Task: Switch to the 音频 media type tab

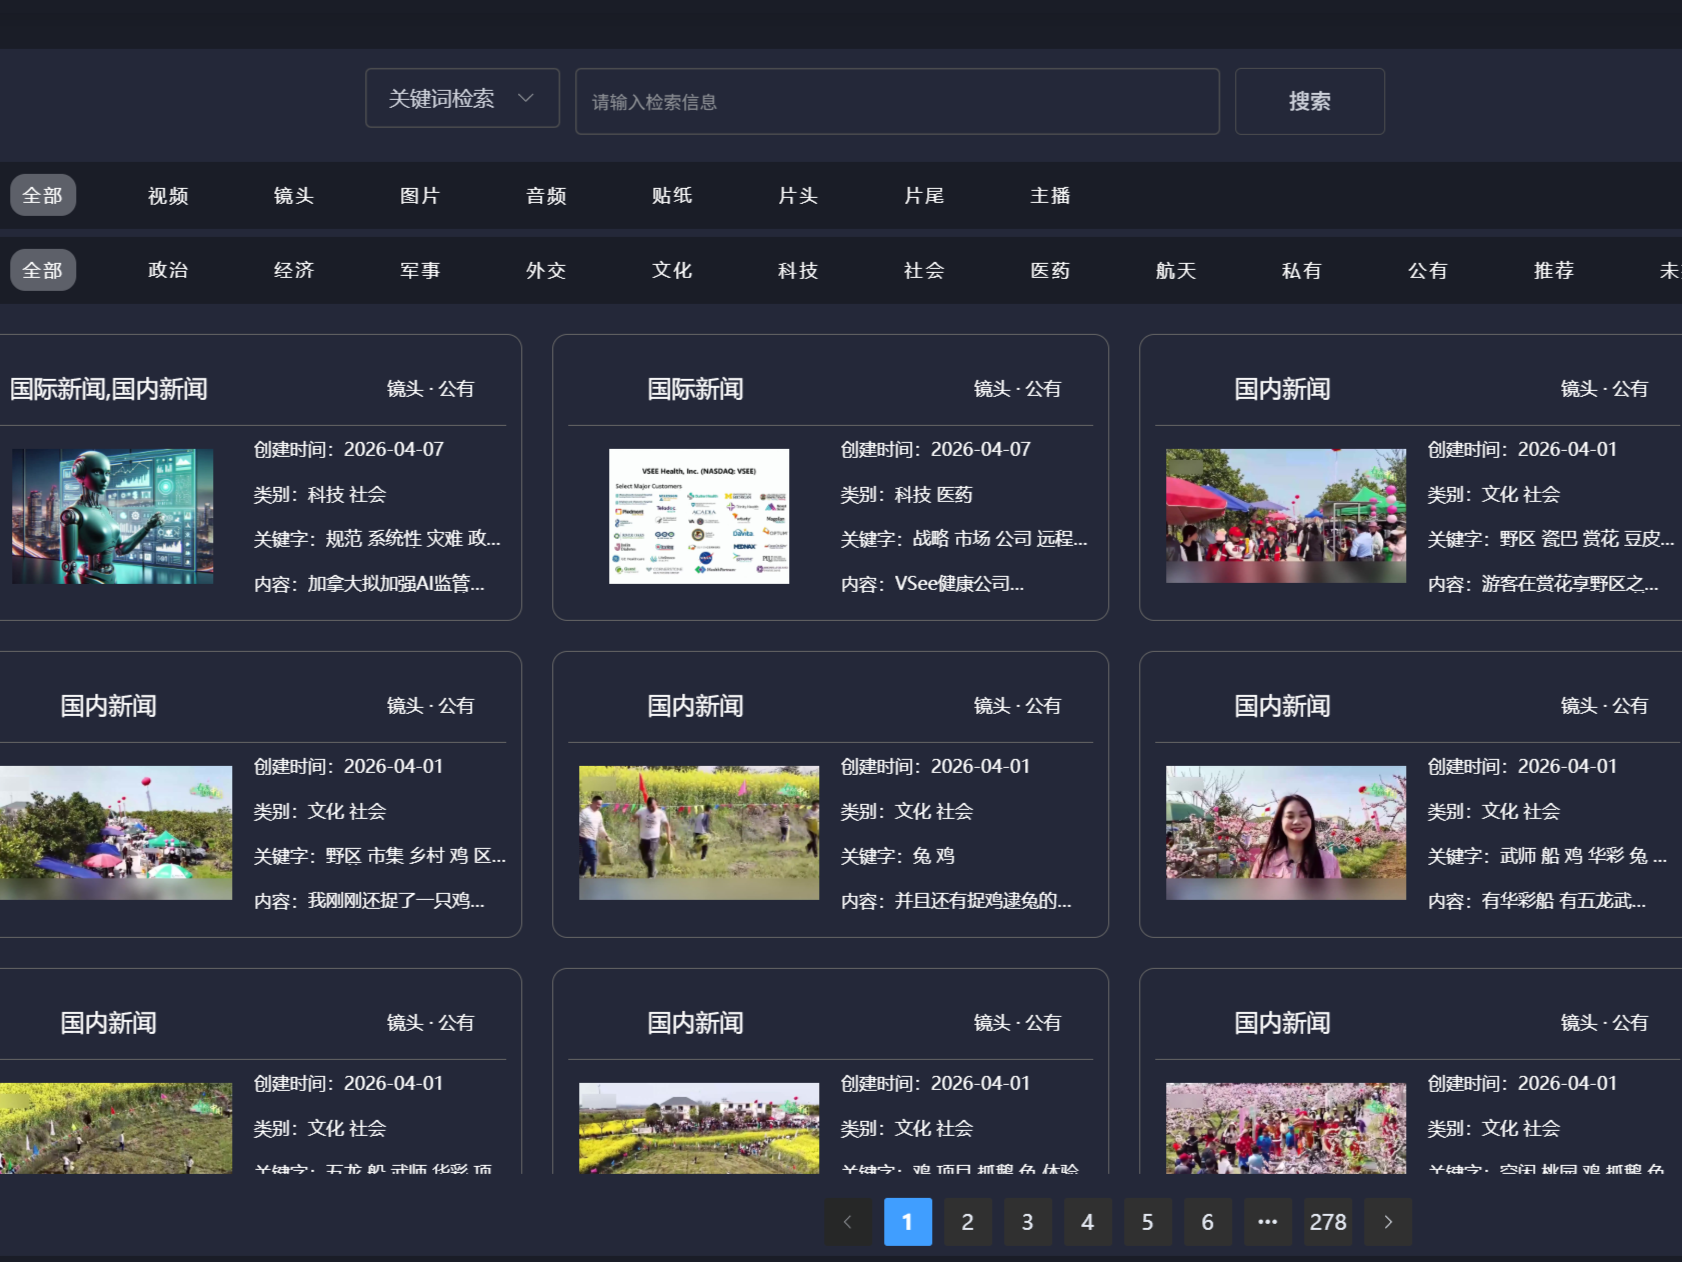Action: 546,196
